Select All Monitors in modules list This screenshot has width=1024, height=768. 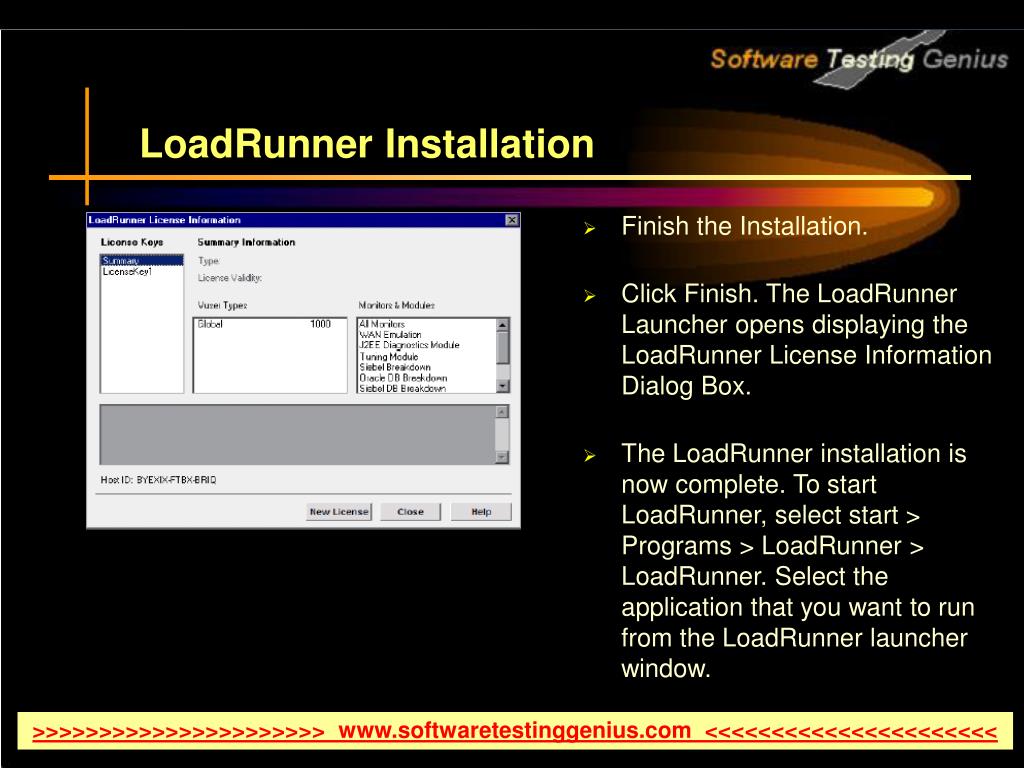pyautogui.click(x=382, y=324)
